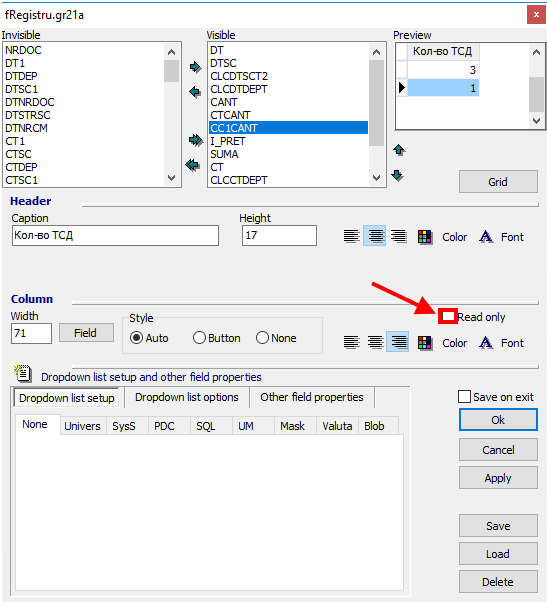Focus the Width input field
The width and height of the screenshot is (547, 602).
(x=31, y=333)
